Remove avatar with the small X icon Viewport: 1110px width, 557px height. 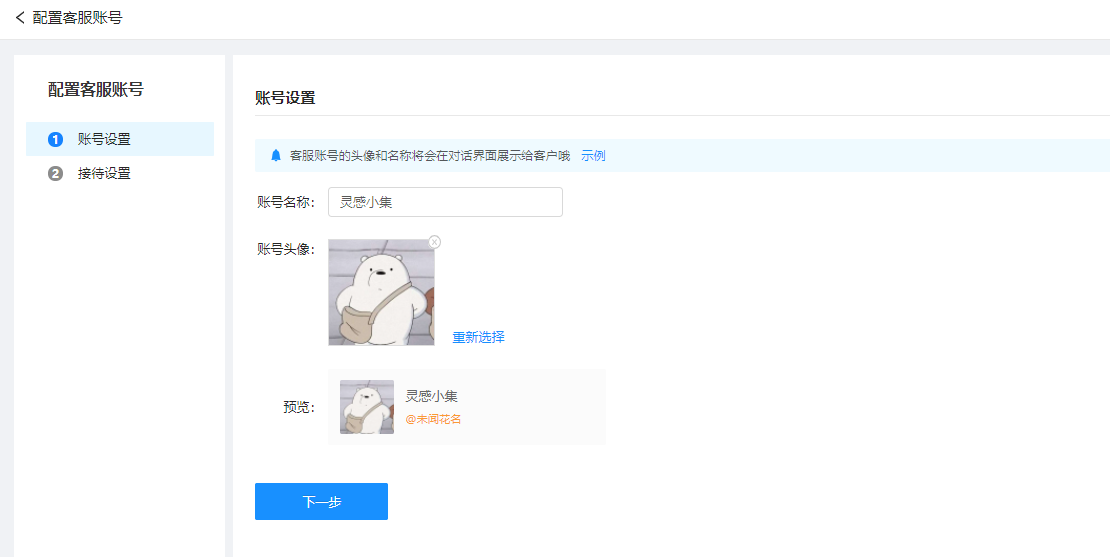point(435,242)
